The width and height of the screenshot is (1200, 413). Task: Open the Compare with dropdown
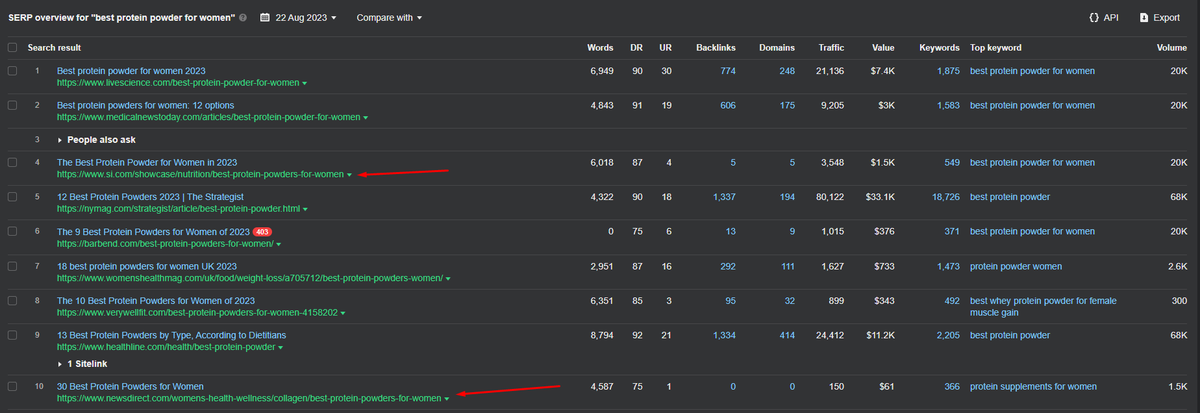389,18
